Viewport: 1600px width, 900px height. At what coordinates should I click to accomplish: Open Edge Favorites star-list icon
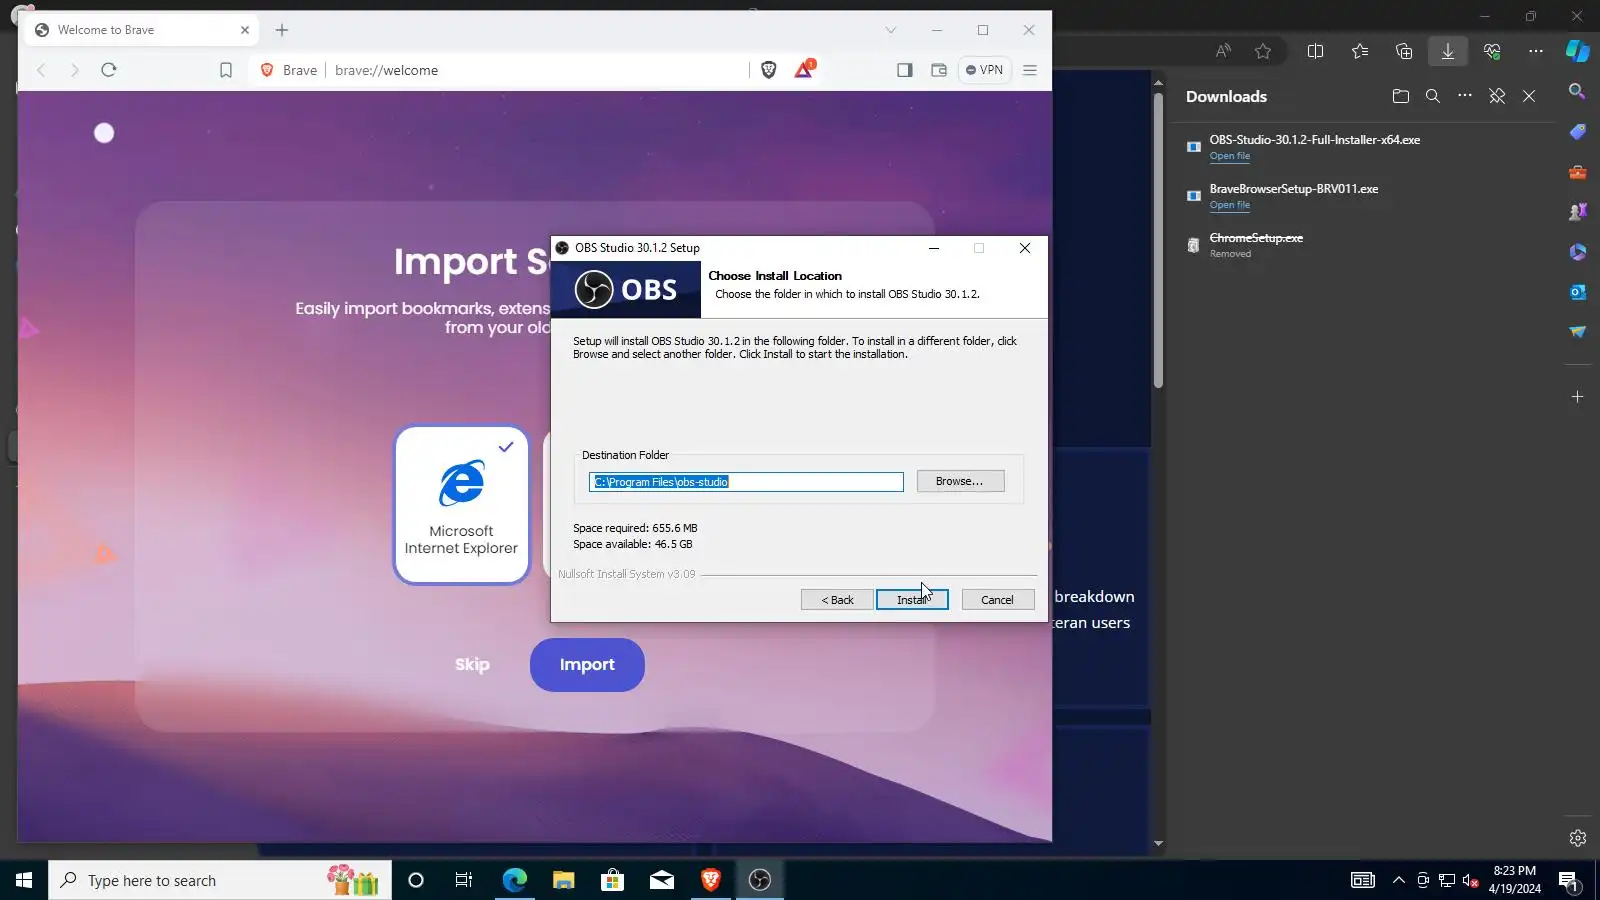(1360, 51)
